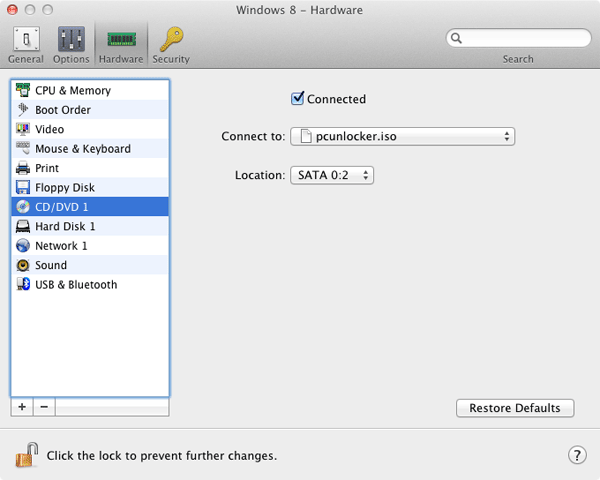
Task: Click the CPU & Memory chip icon
Action: point(23,90)
